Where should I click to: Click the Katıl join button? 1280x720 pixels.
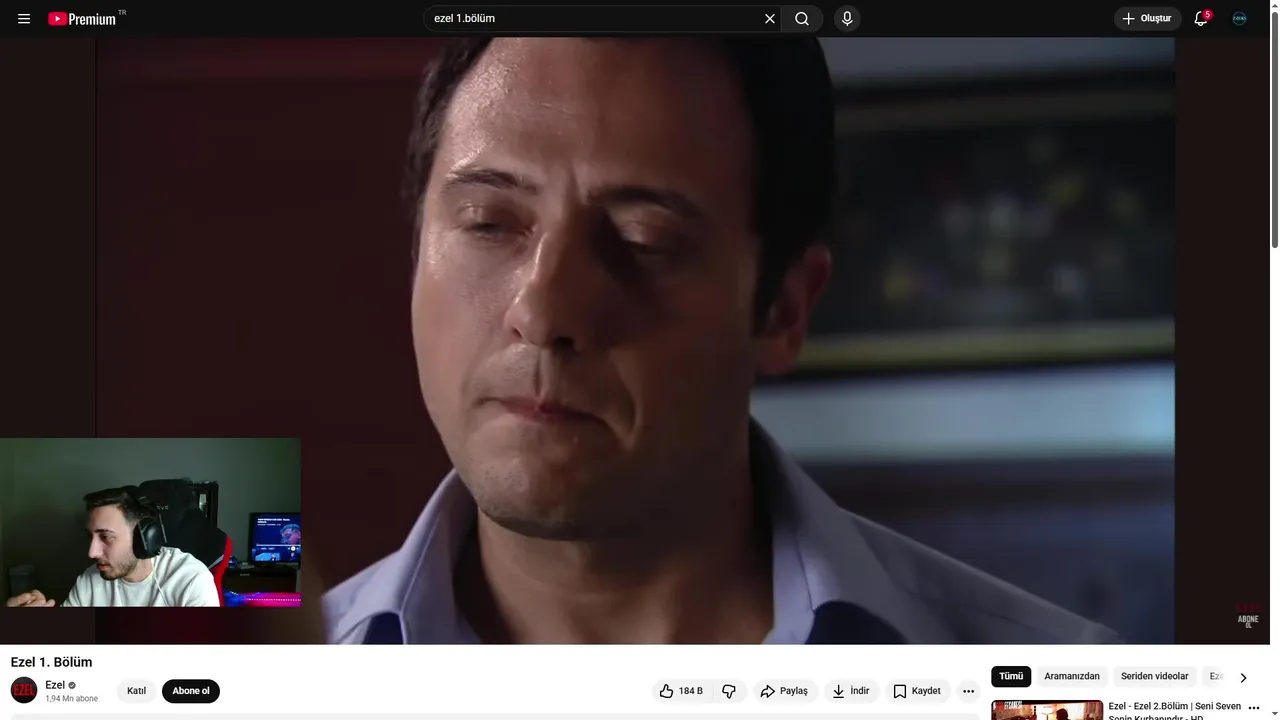pyautogui.click(x=136, y=691)
